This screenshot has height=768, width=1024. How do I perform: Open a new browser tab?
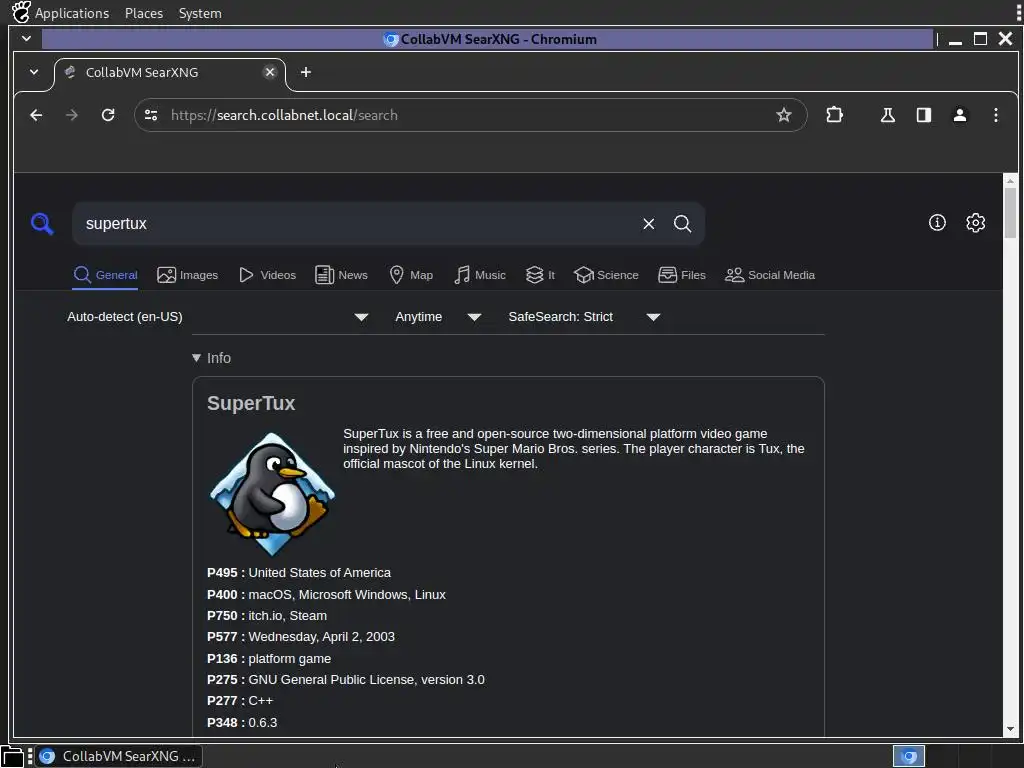pos(306,72)
